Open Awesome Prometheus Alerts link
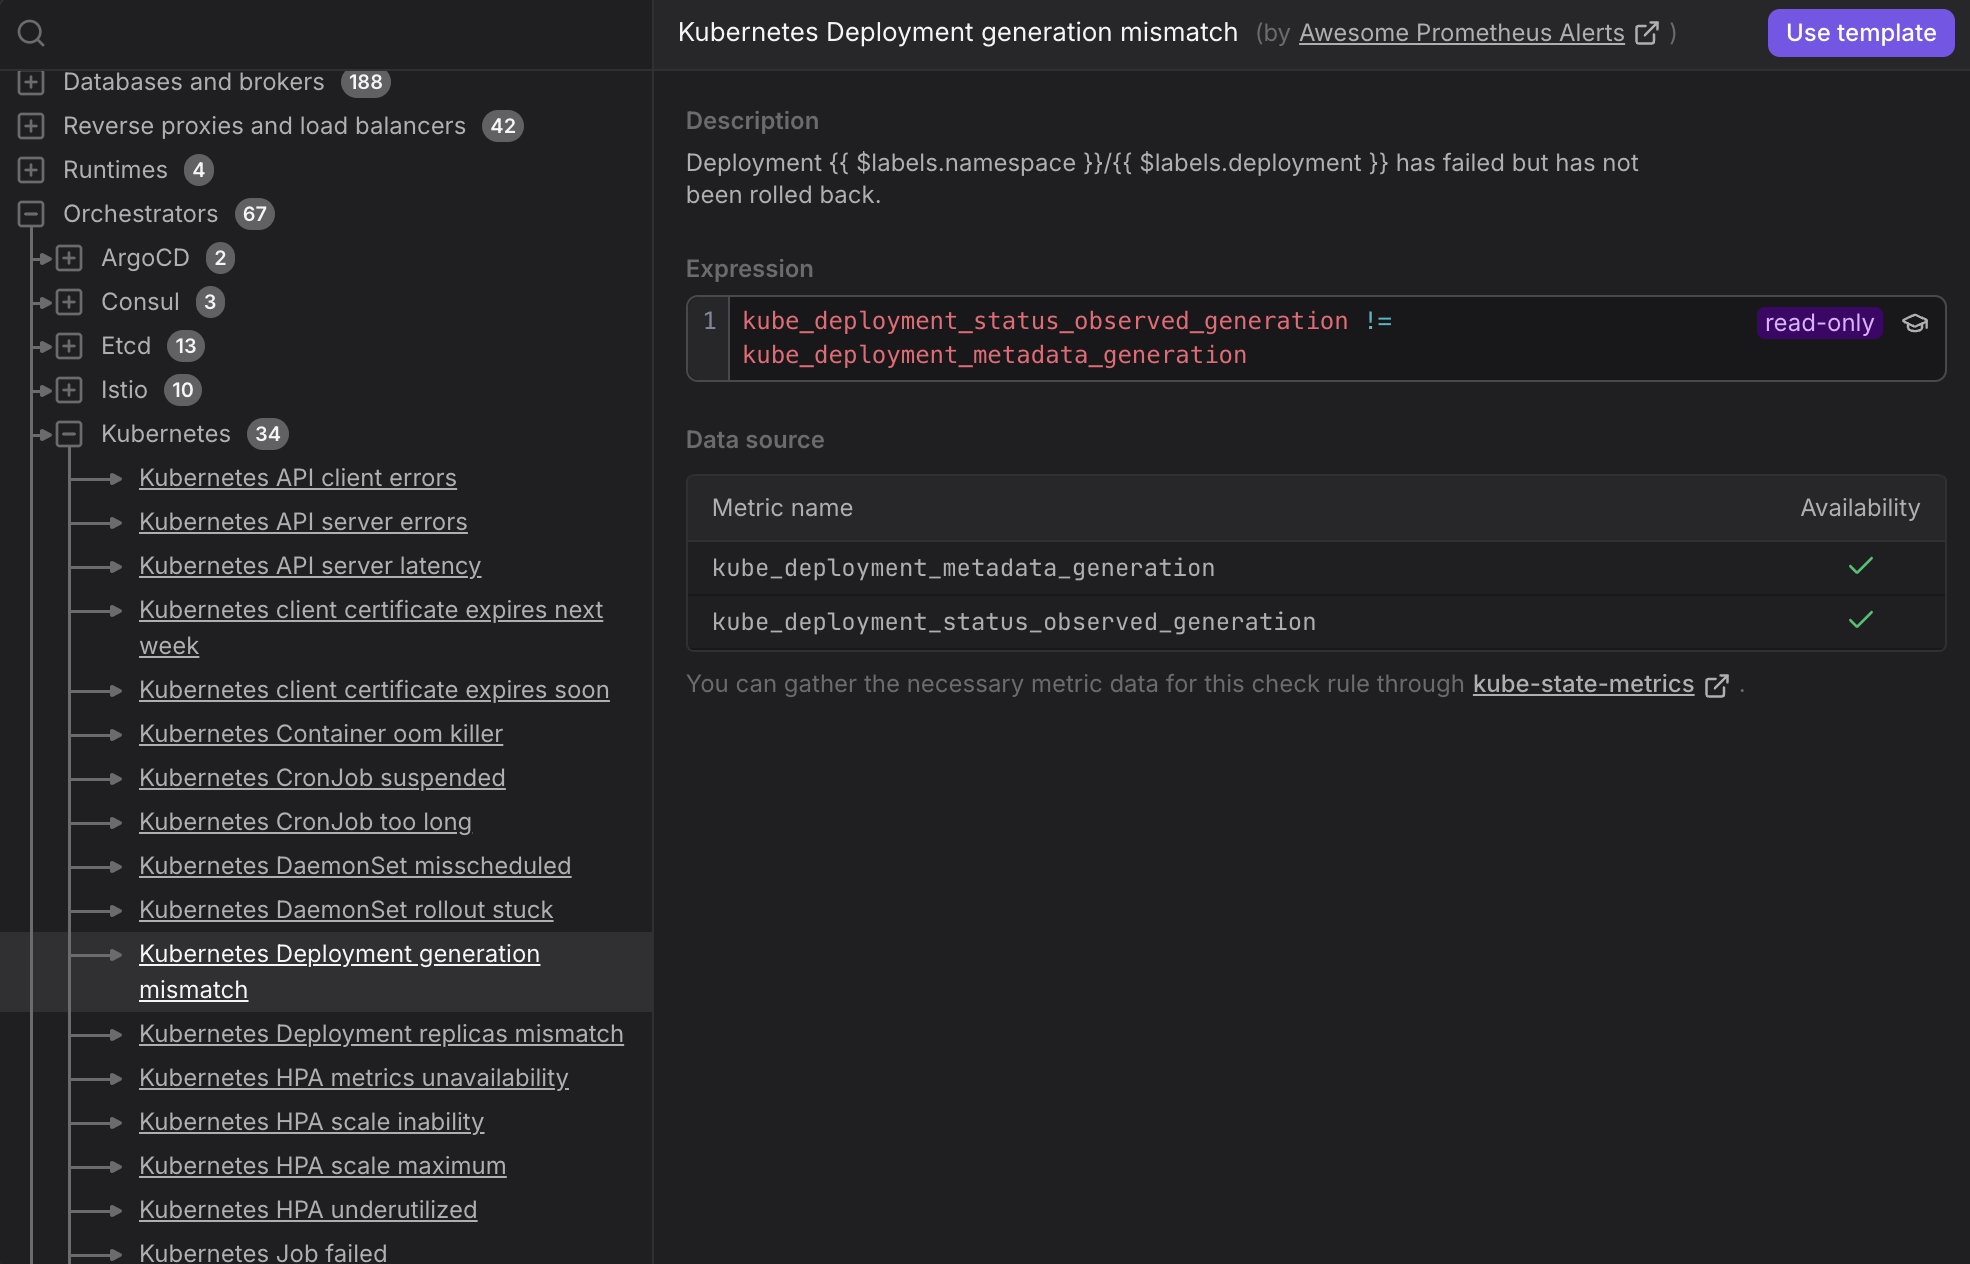The width and height of the screenshot is (1970, 1264). 1461,33
